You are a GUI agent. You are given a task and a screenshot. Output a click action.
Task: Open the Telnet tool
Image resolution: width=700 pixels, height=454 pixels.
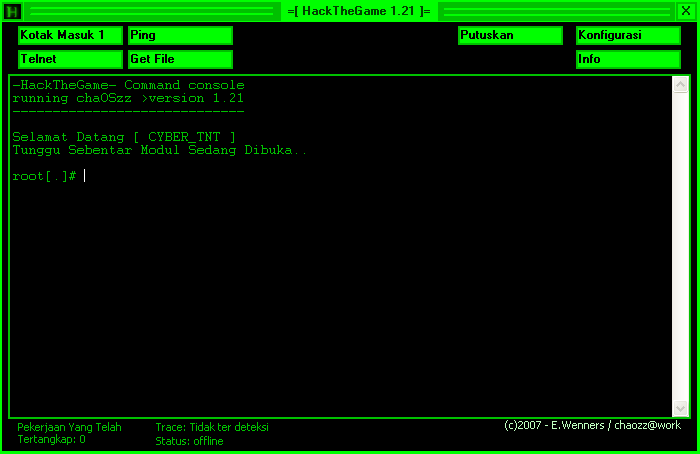70,59
